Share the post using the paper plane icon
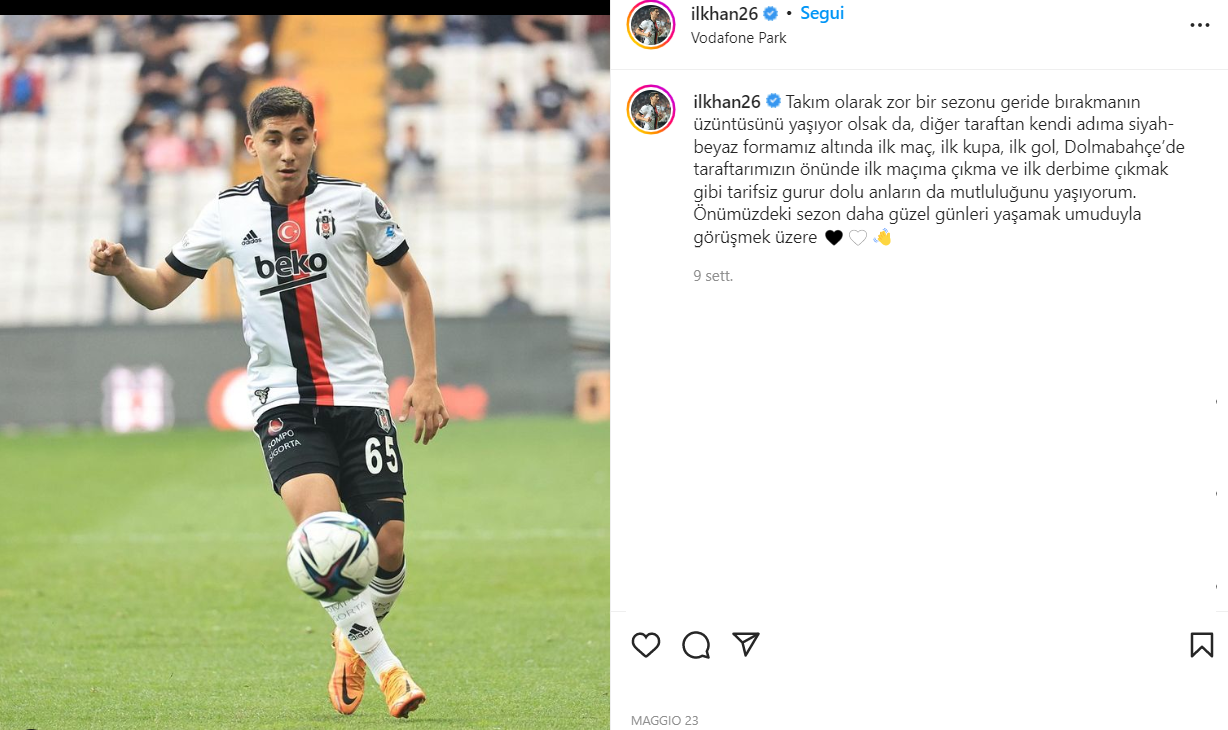 coord(746,644)
